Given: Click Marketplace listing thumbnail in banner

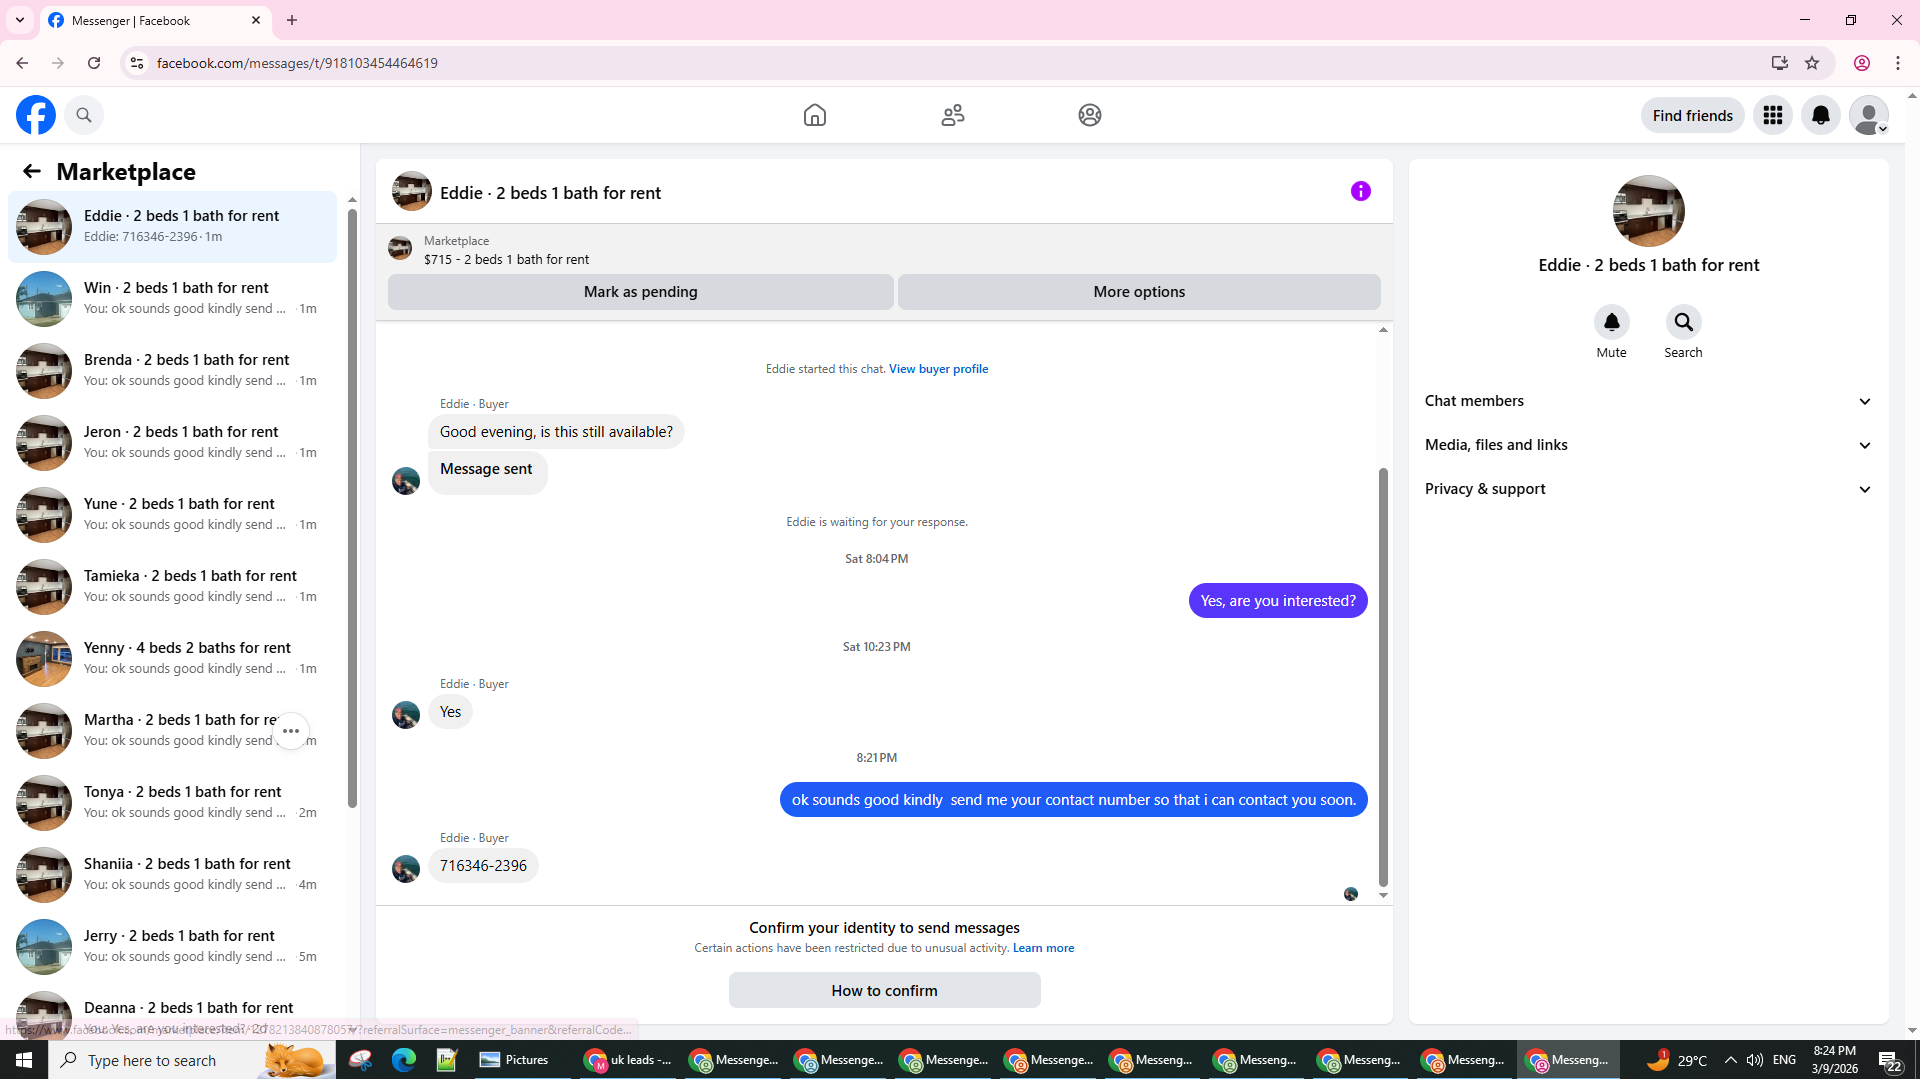Looking at the screenshot, I should [x=400, y=249].
